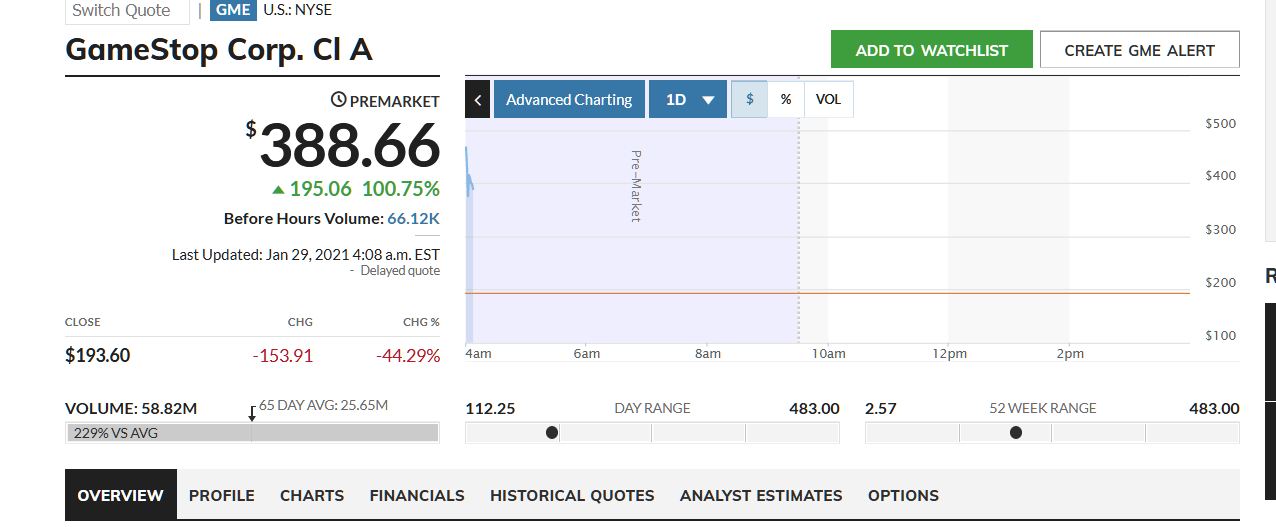Toggle VOL display on chart
The image size is (1276, 527).
(828, 99)
